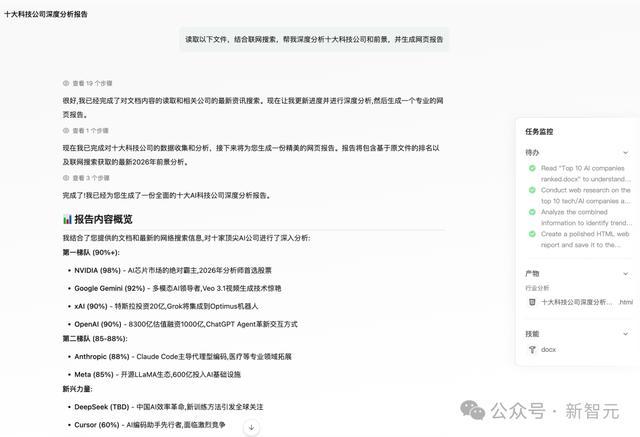Click green check for 'Conduct web research' task
The image size is (640, 437).
click(532, 190)
